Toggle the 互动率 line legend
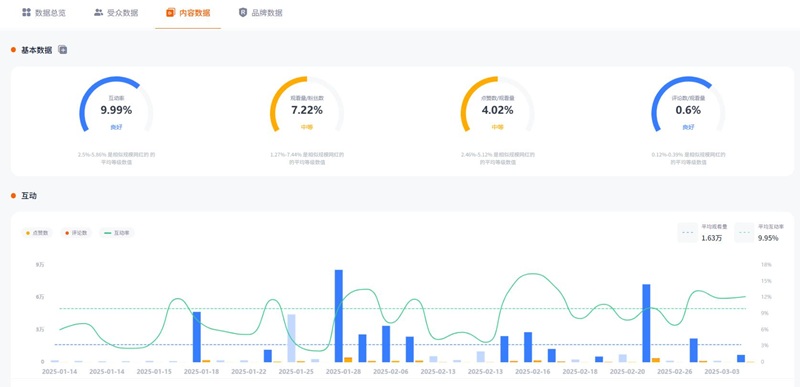The image size is (800, 387). coord(116,233)
